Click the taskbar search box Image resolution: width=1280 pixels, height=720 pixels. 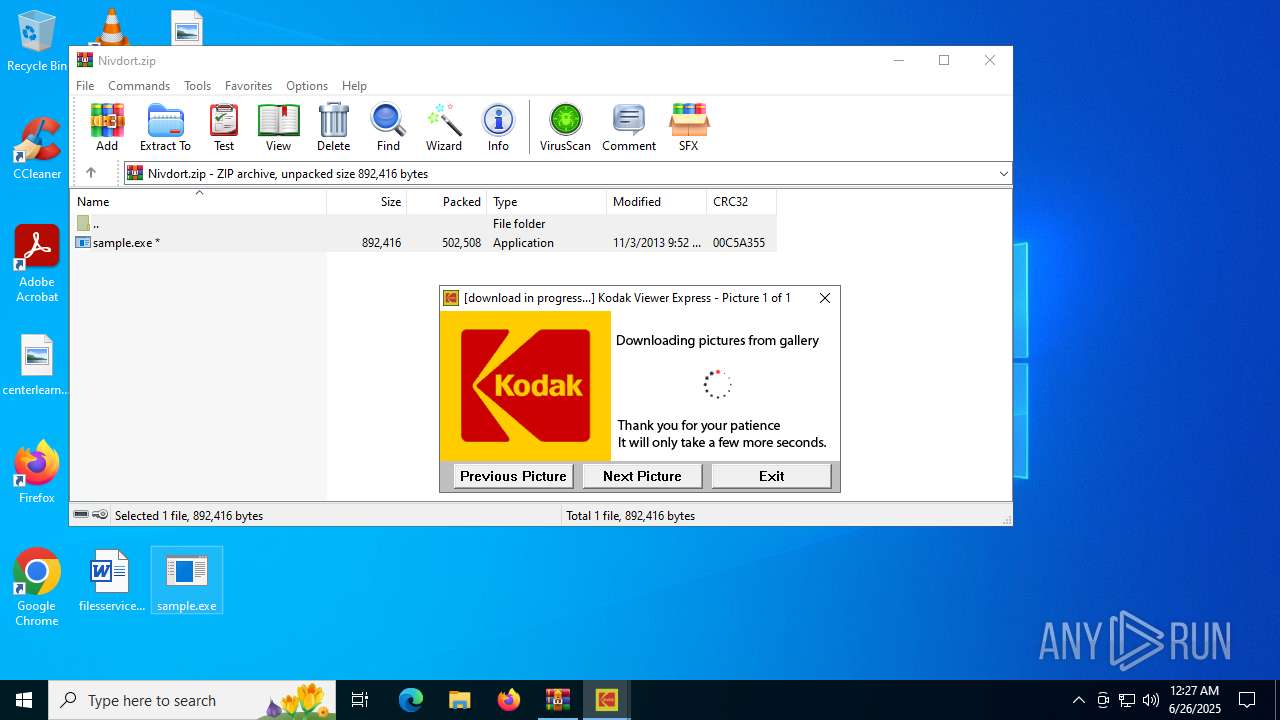[x=194, y=700]
